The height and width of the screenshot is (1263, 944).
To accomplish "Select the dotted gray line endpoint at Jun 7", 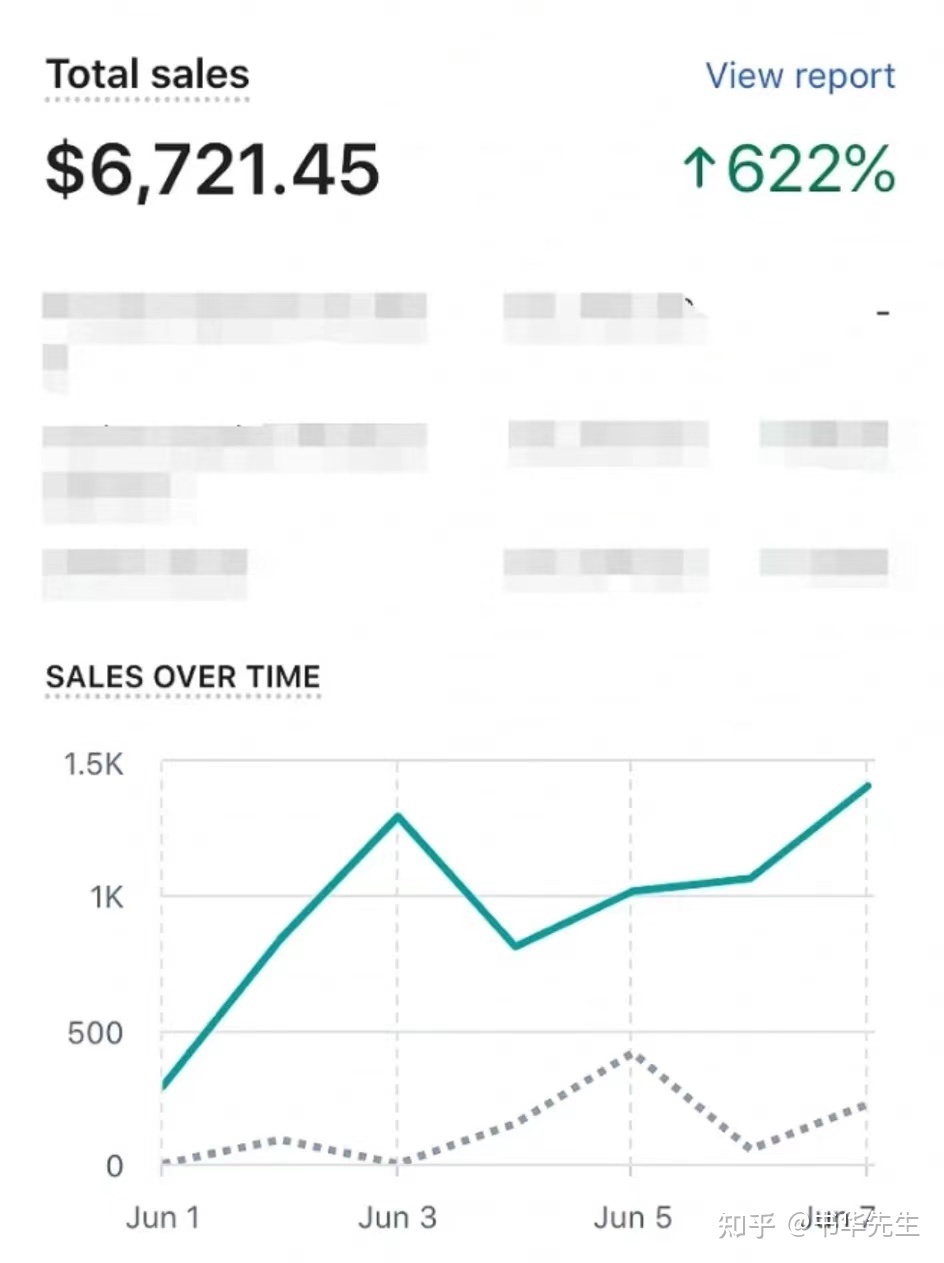I will point(866,1105).
